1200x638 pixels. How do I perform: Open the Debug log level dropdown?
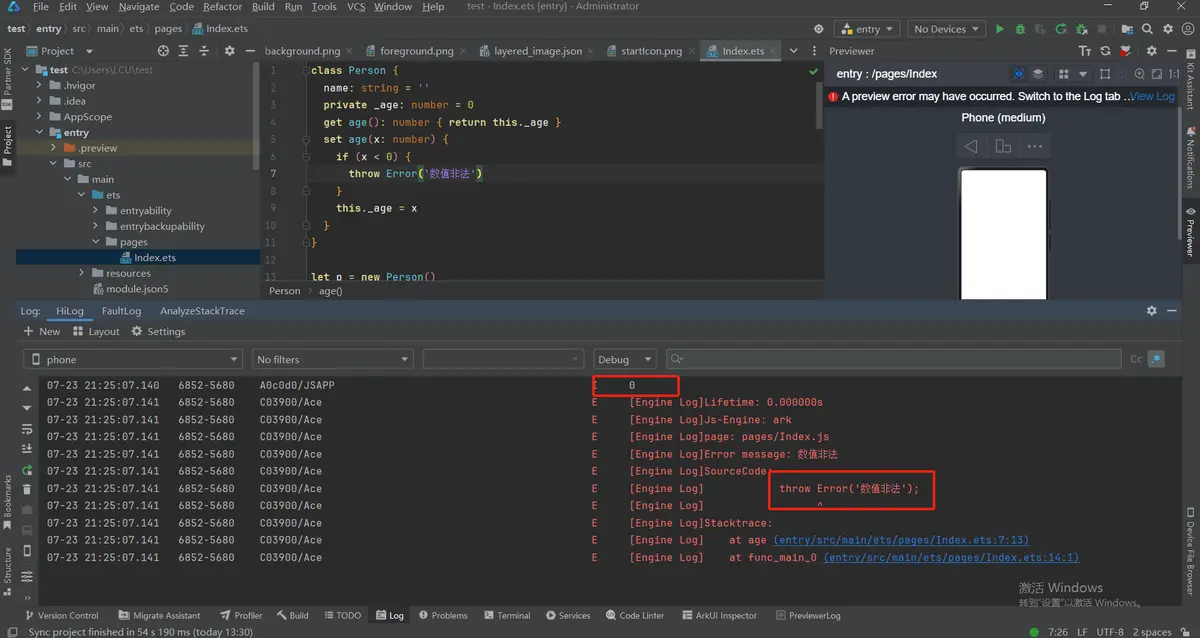pyautogui.click(x=624, y=359)
